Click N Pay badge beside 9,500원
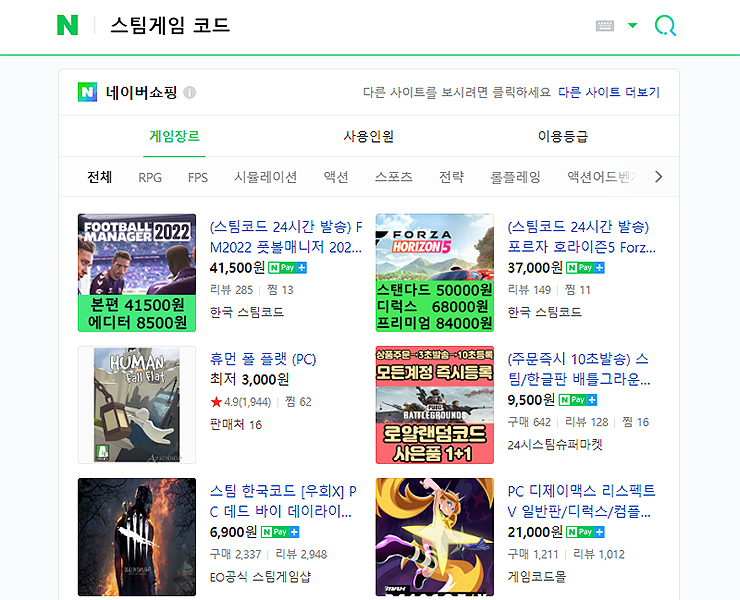This screenshot has width=740, height=600. point(578,400)
